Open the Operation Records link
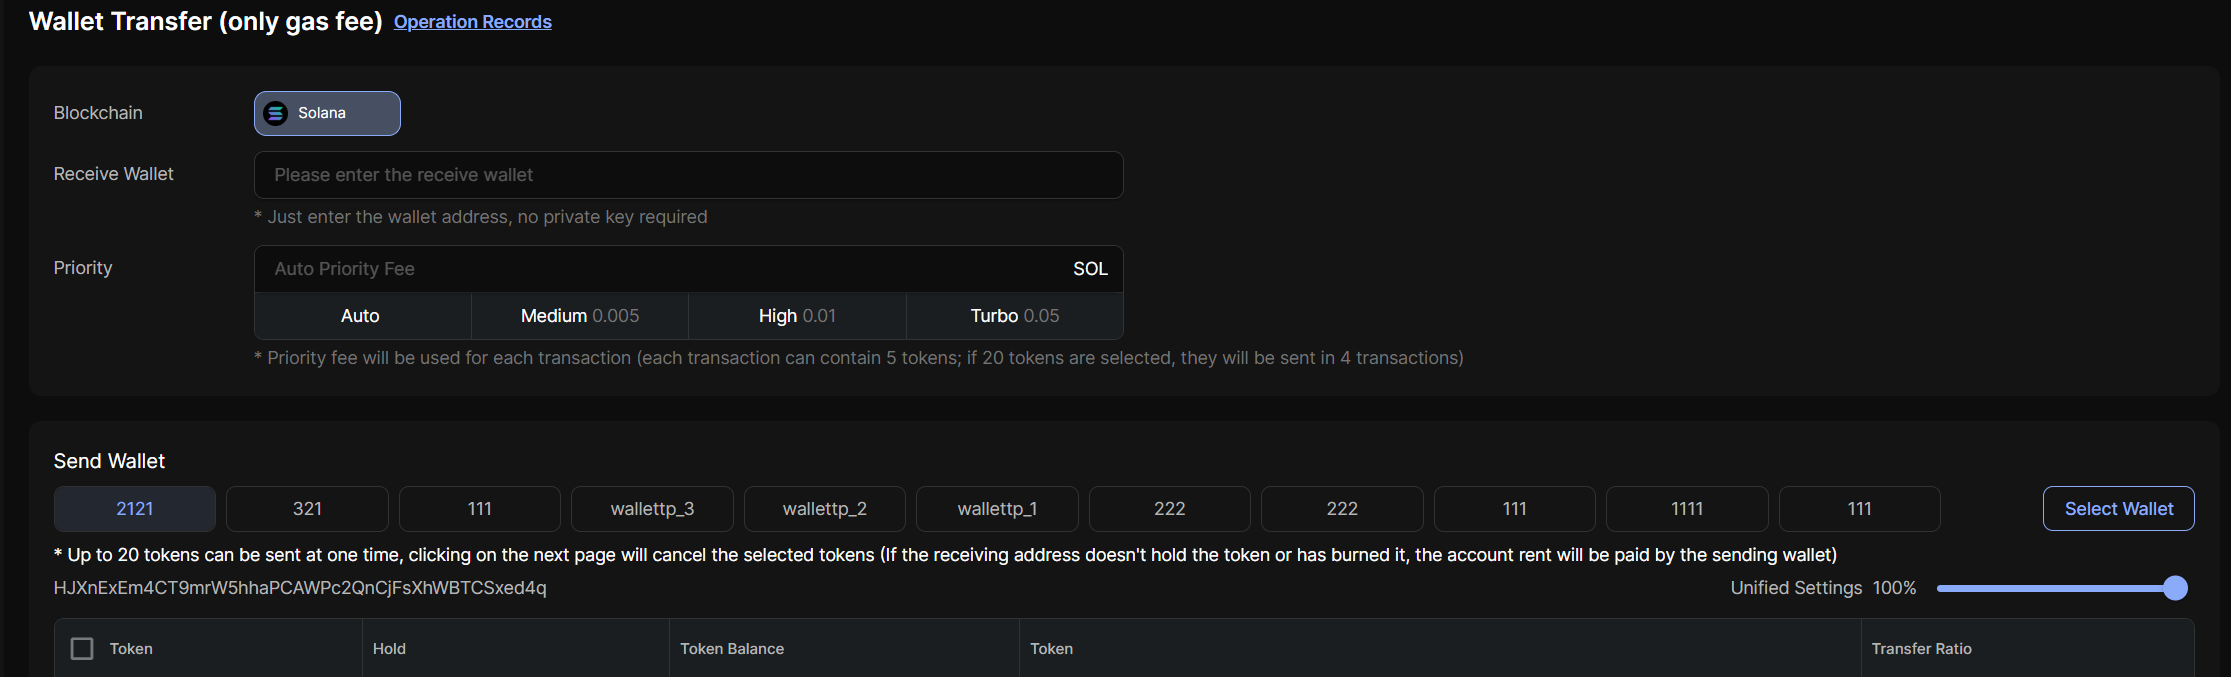The image size is (2231, 677). click(x=472, y=22)
